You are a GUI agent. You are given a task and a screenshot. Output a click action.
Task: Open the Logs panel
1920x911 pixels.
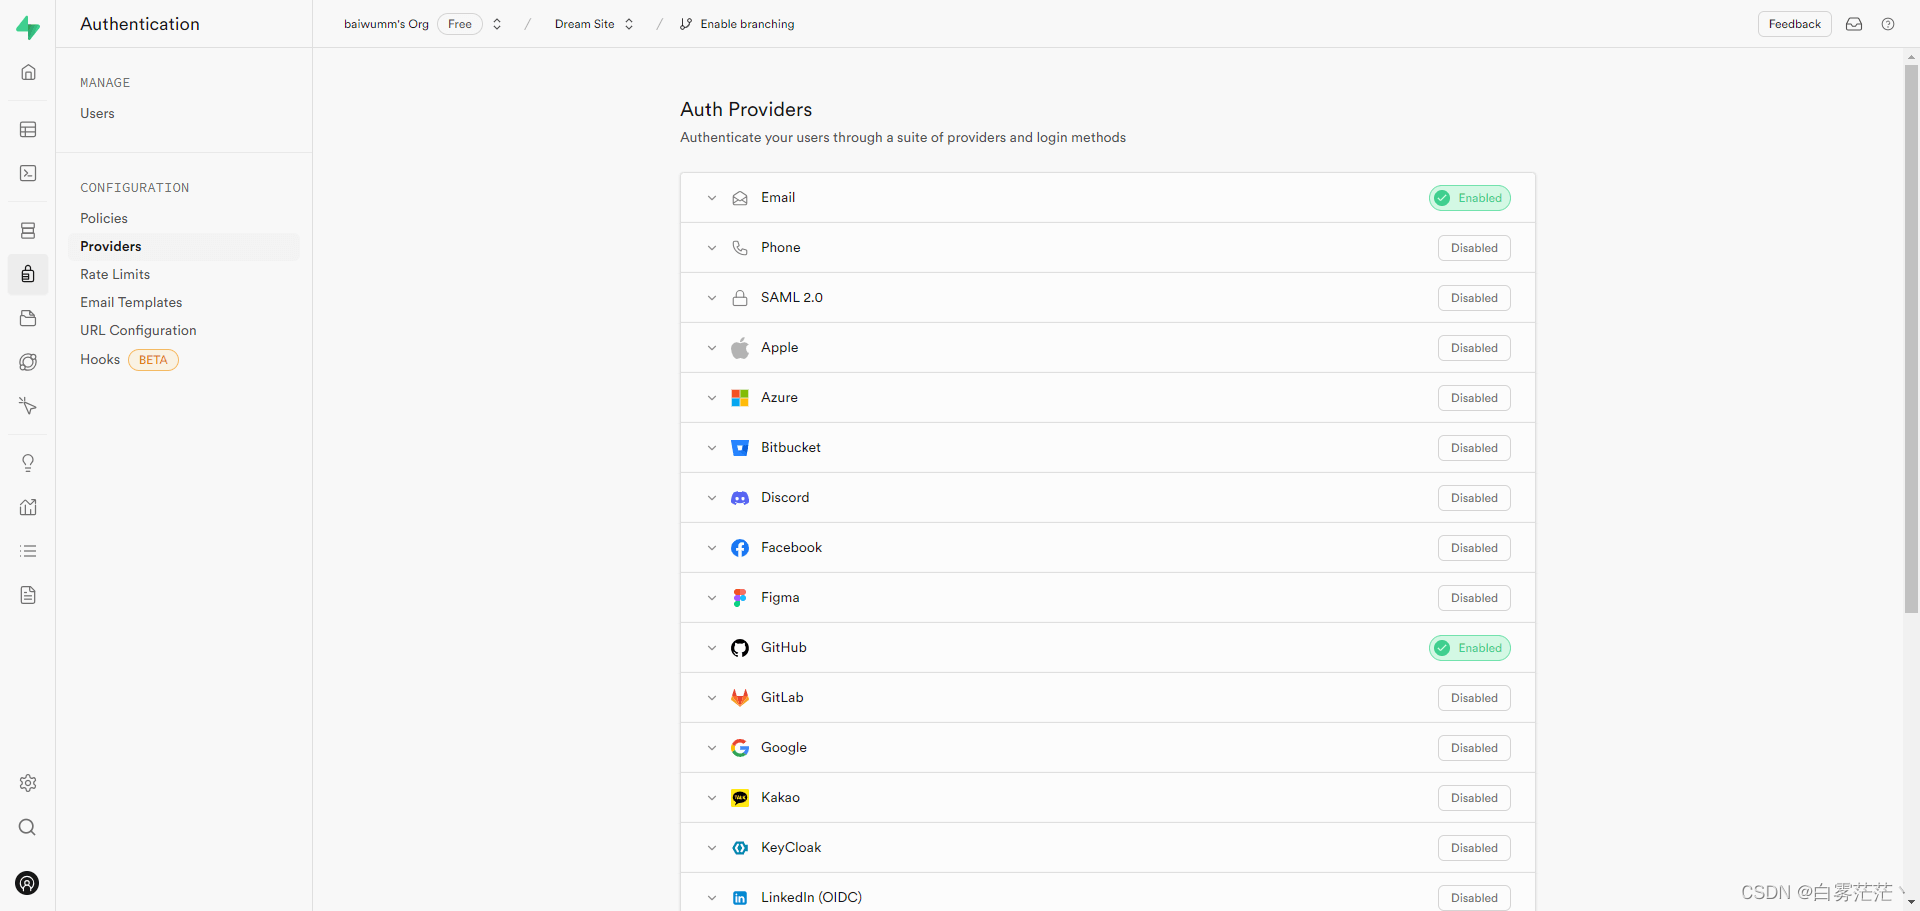coord(27,551)
